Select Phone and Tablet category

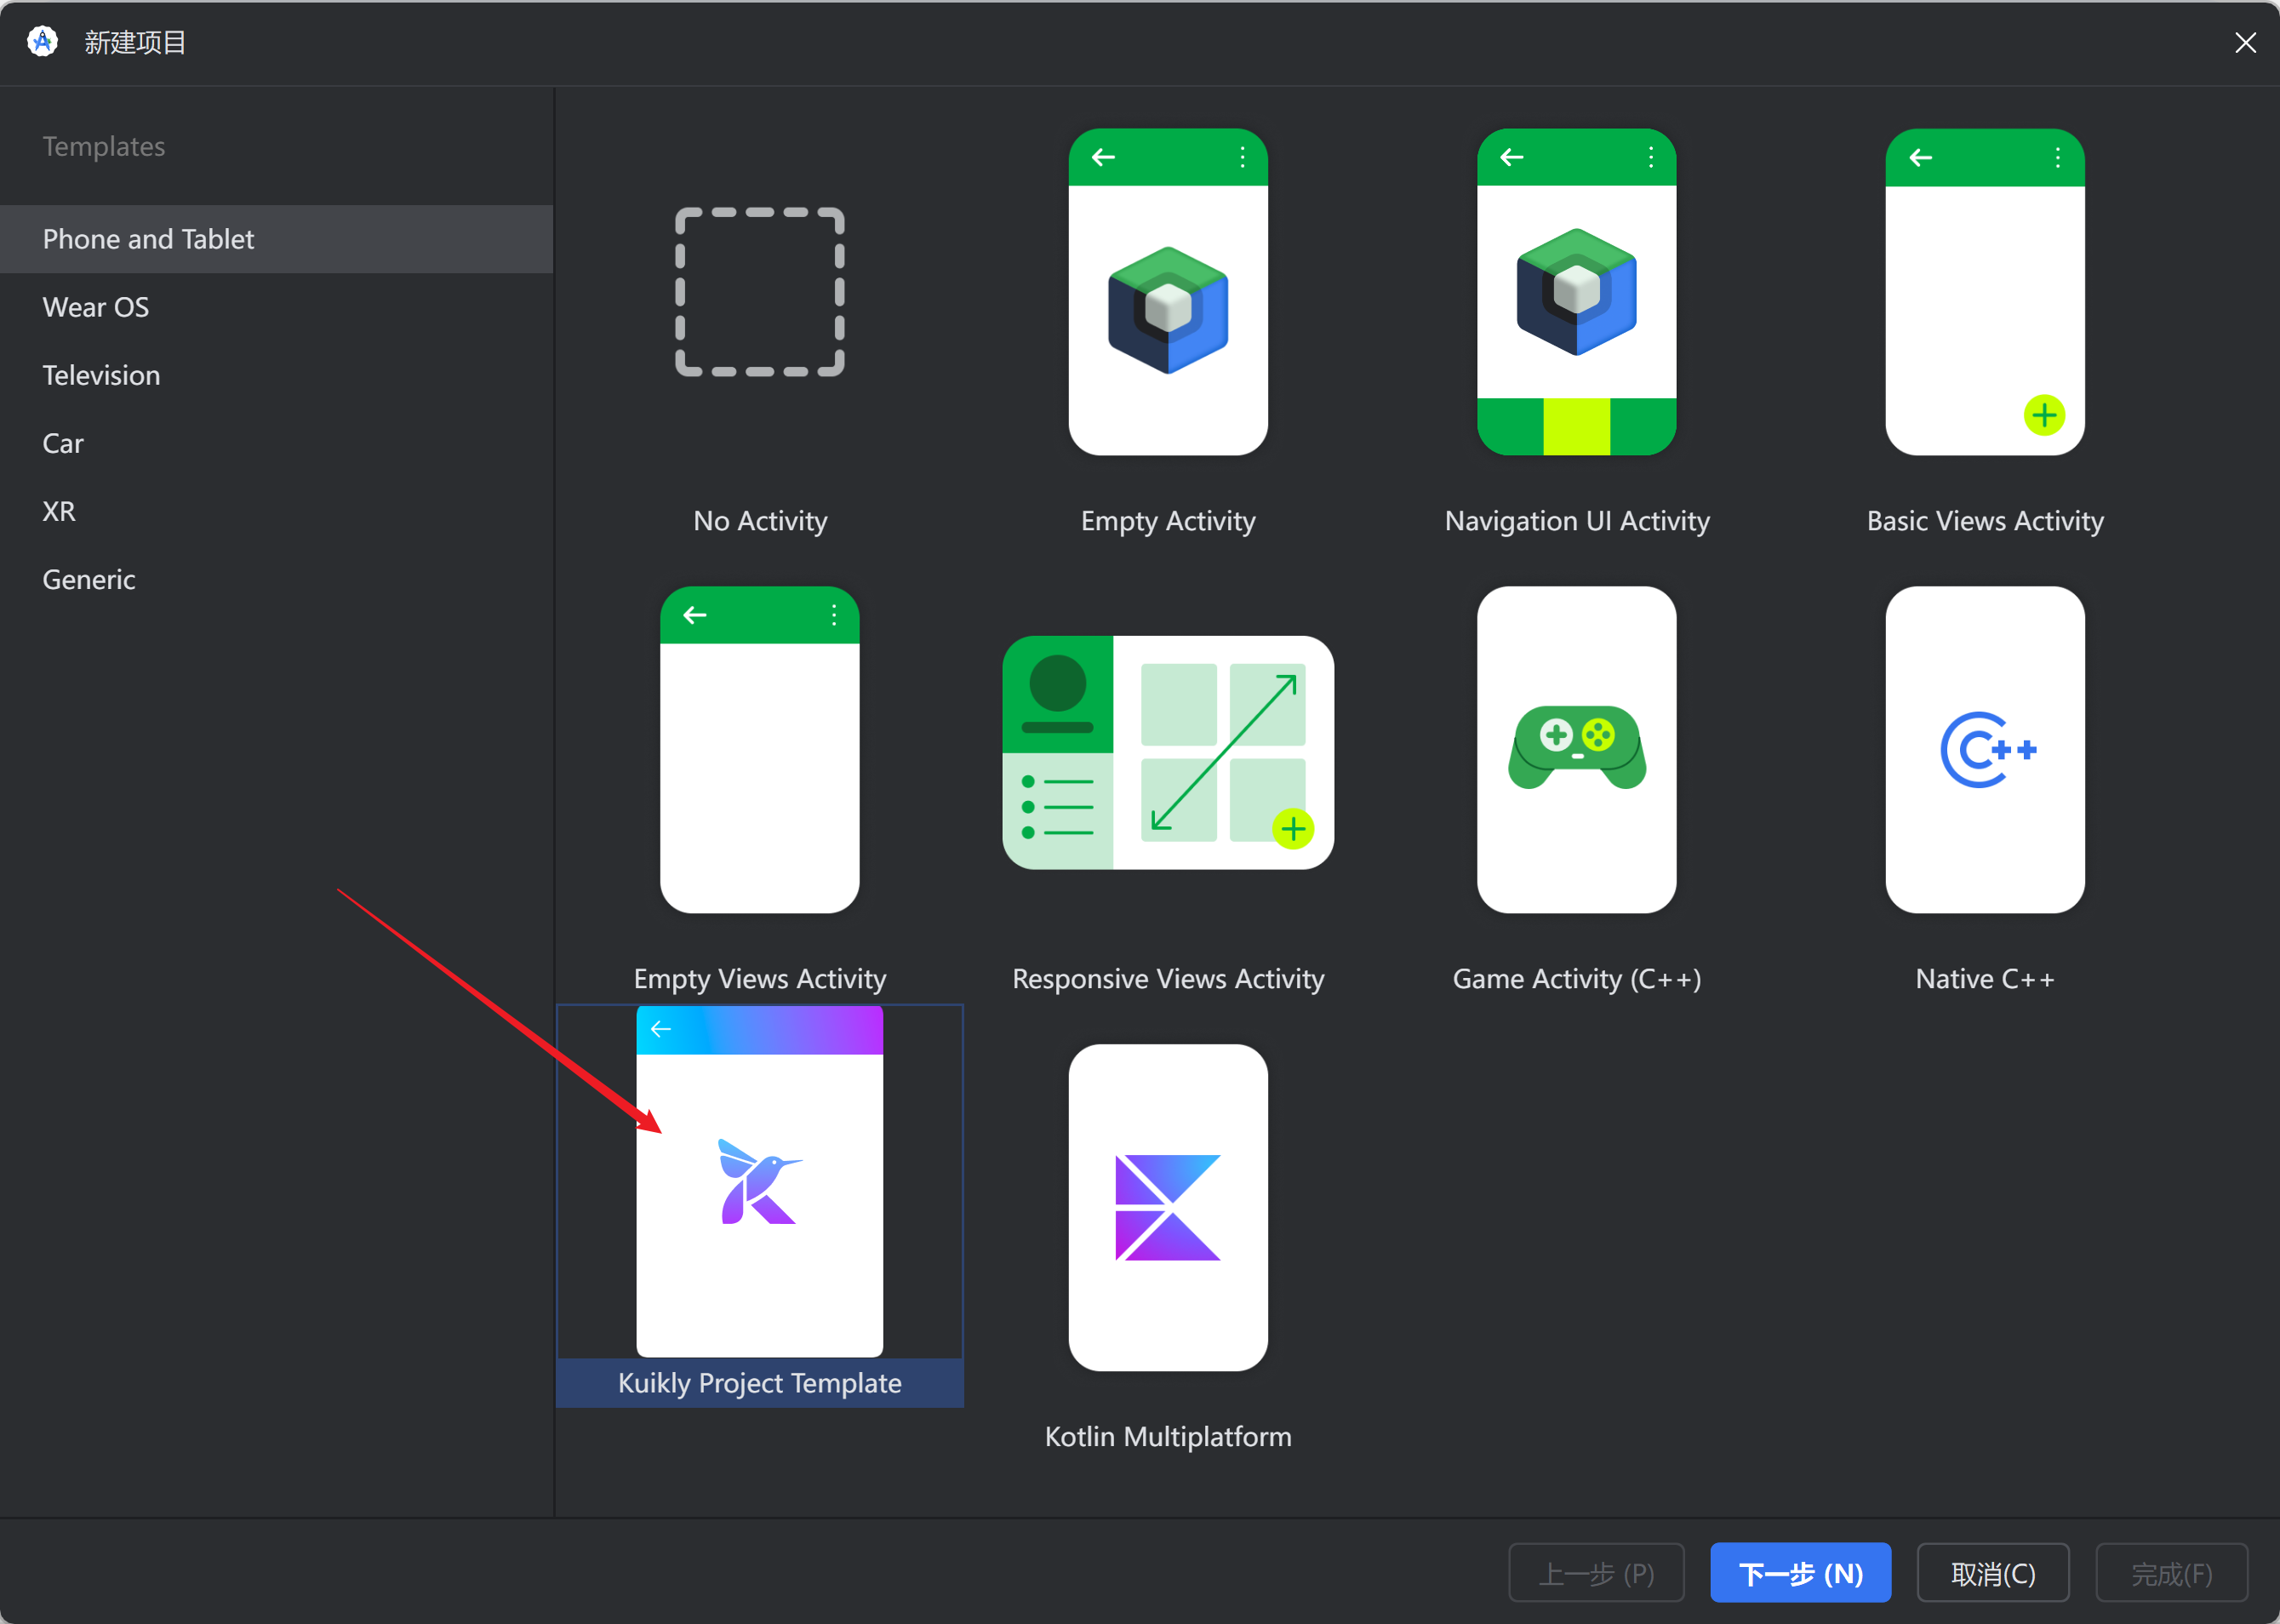(148, 239)
